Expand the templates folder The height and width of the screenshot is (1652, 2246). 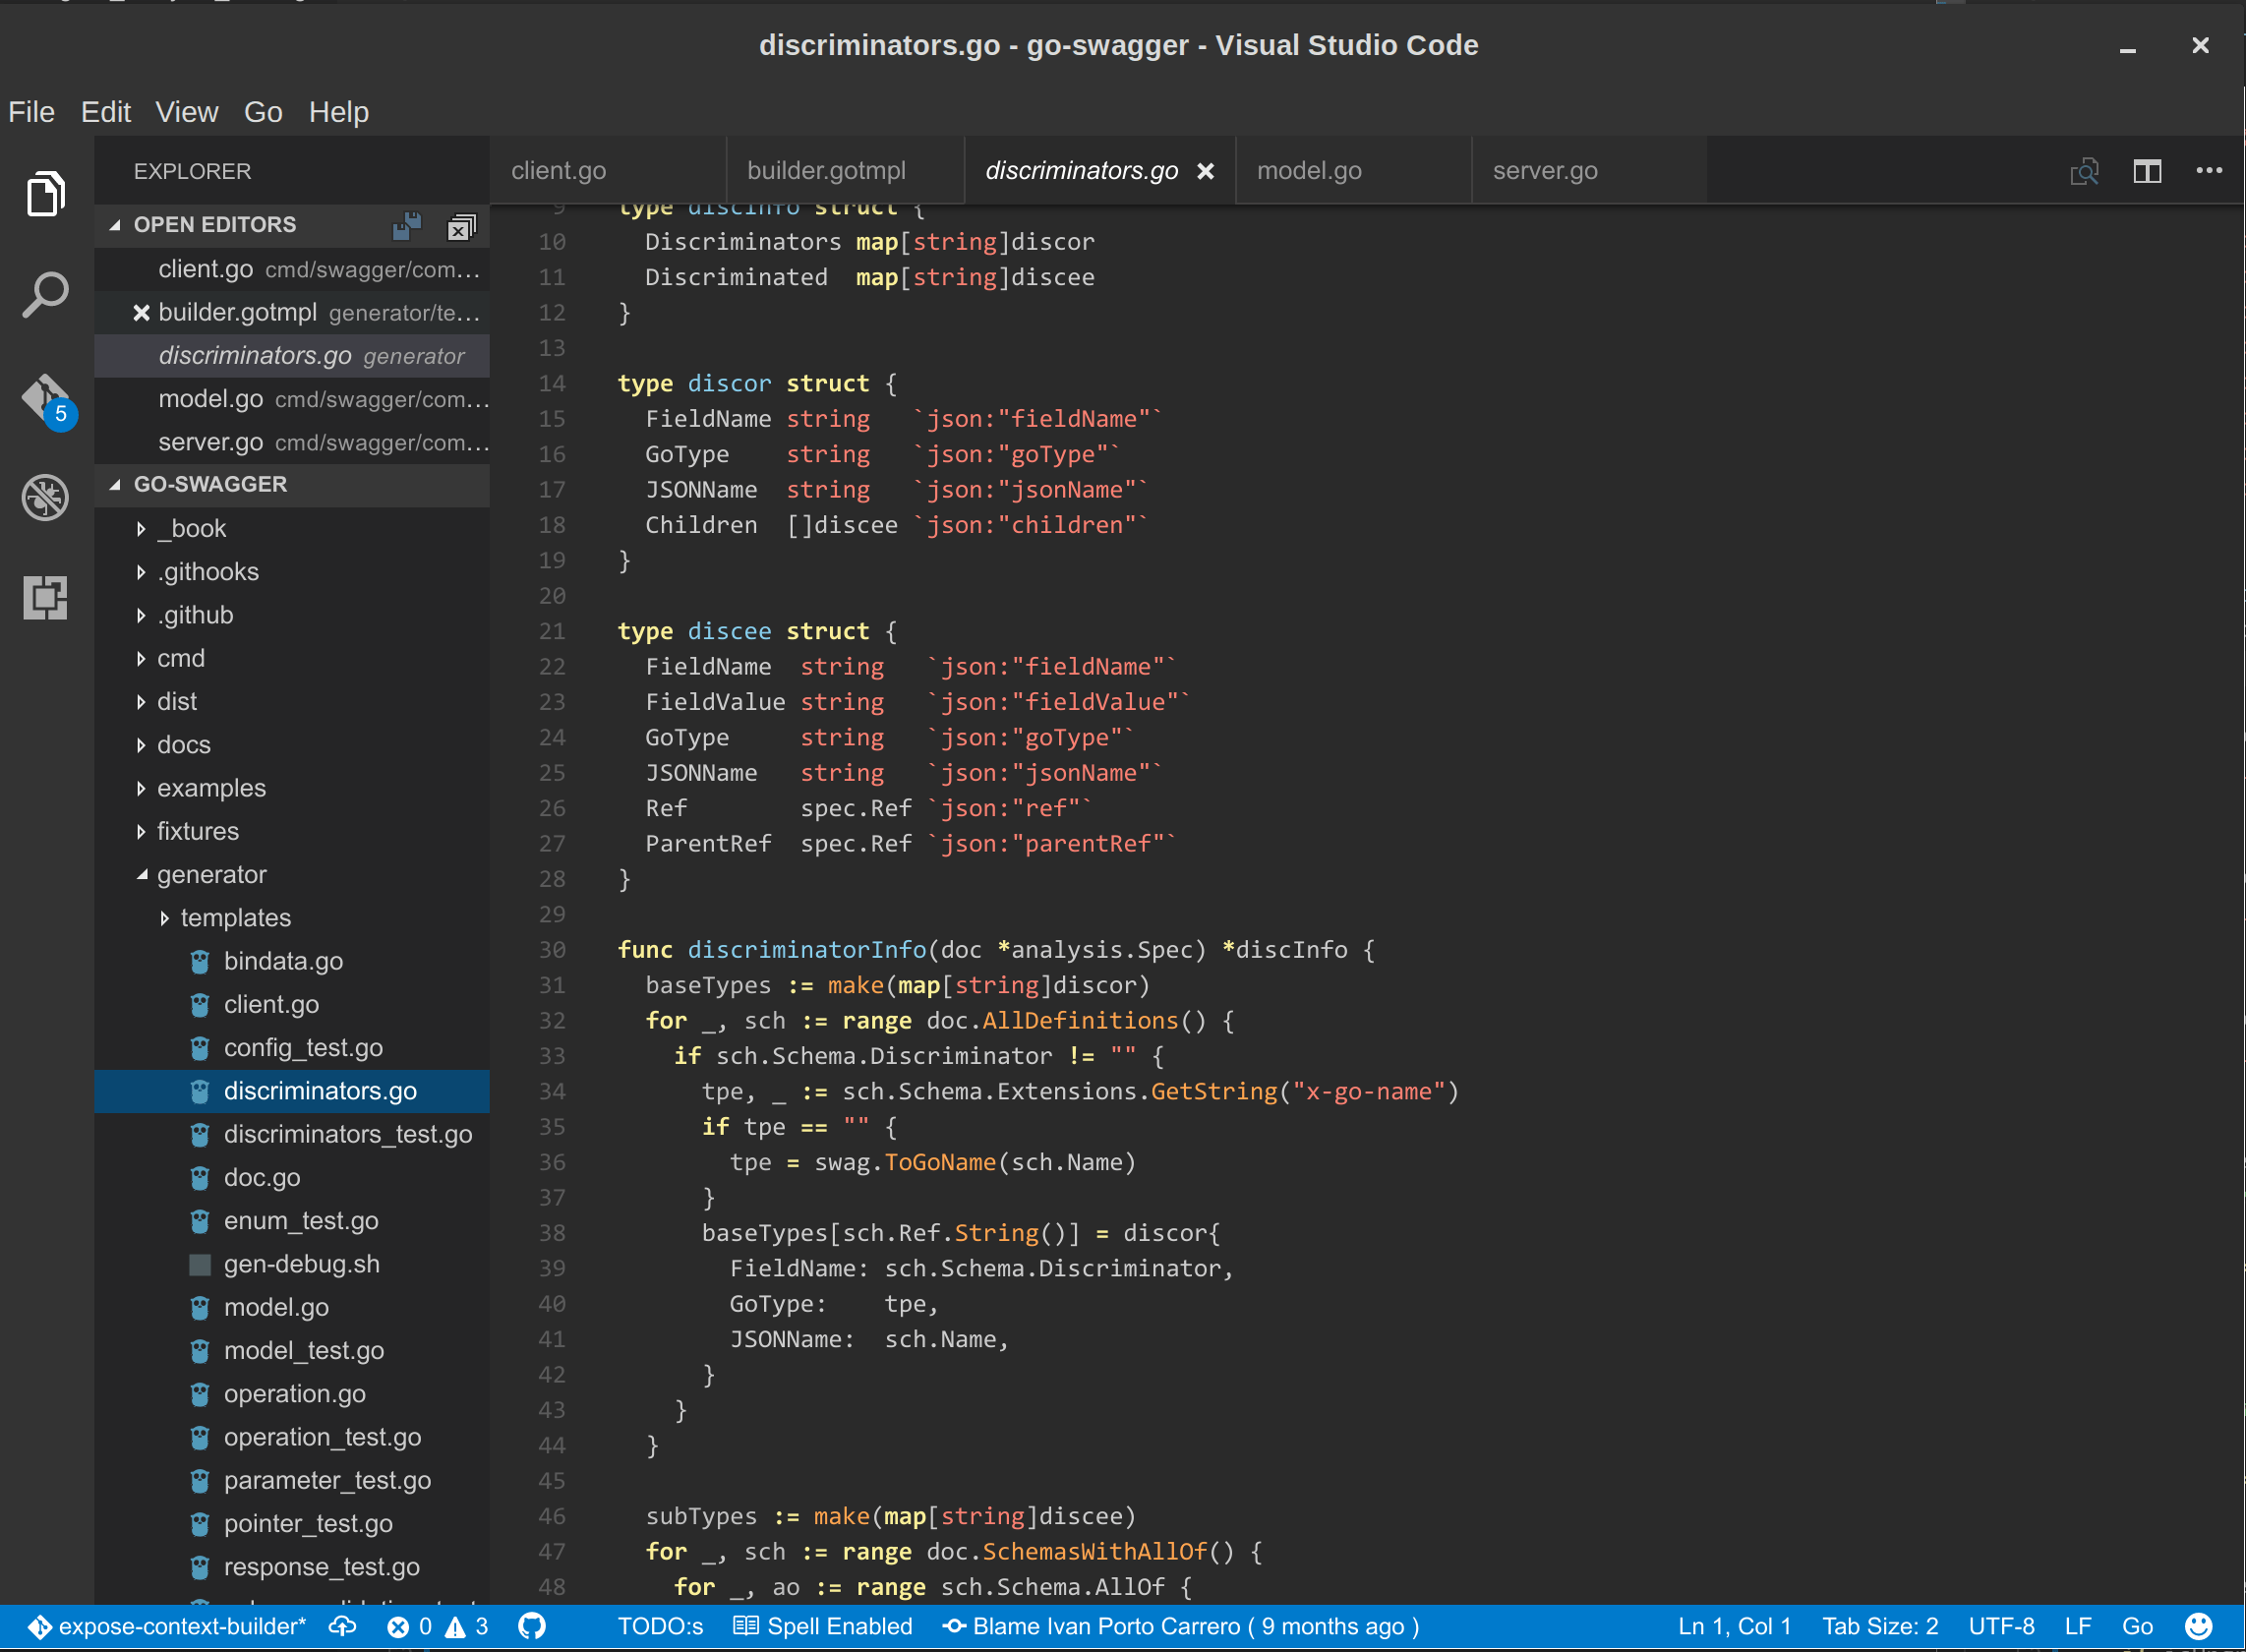tap(236, 917)
